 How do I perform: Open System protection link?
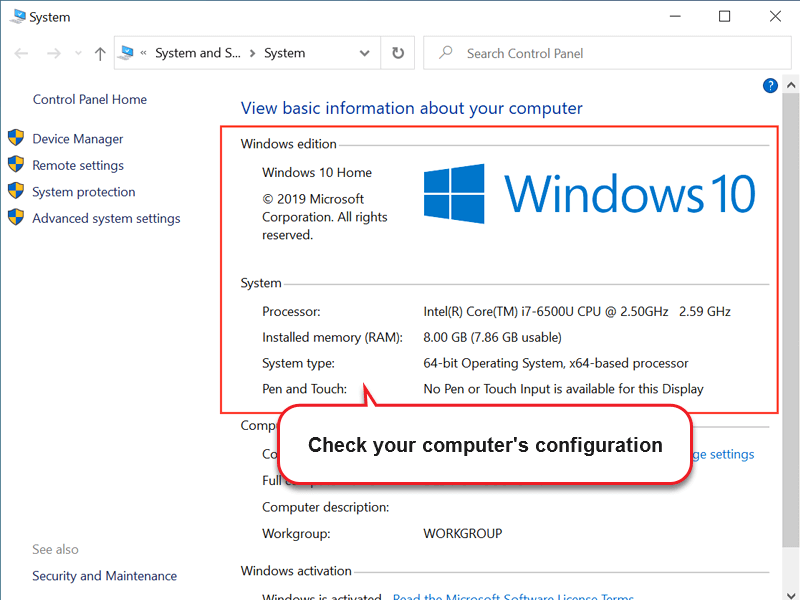click(84, 192)
